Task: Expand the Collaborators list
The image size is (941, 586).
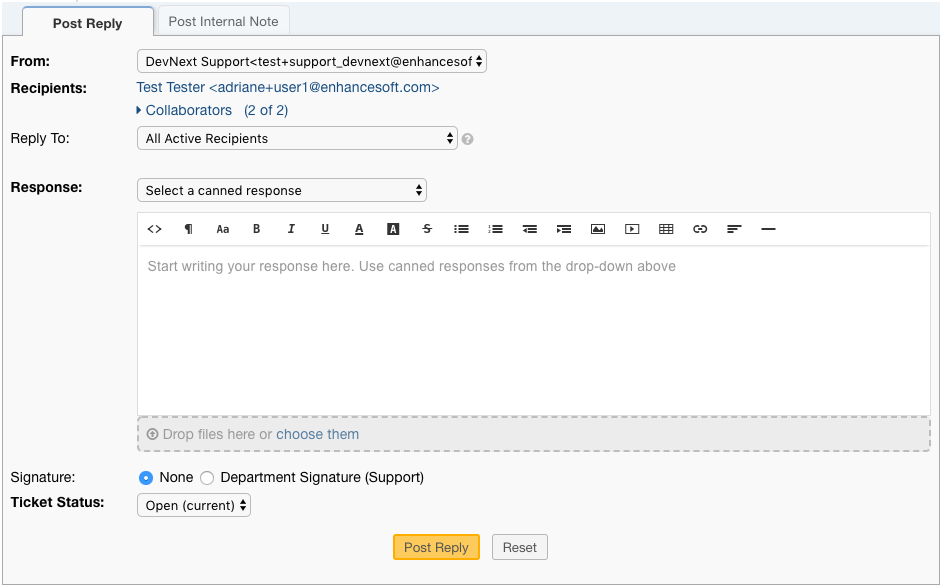Action: 188,111
